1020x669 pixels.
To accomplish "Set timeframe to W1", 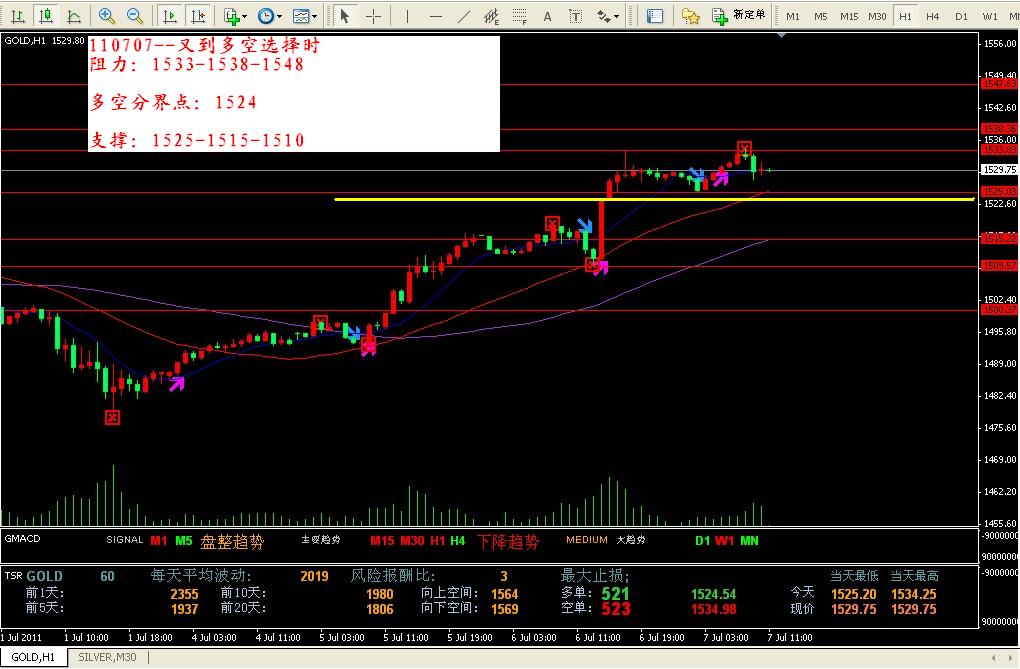I will pos(990,16).
